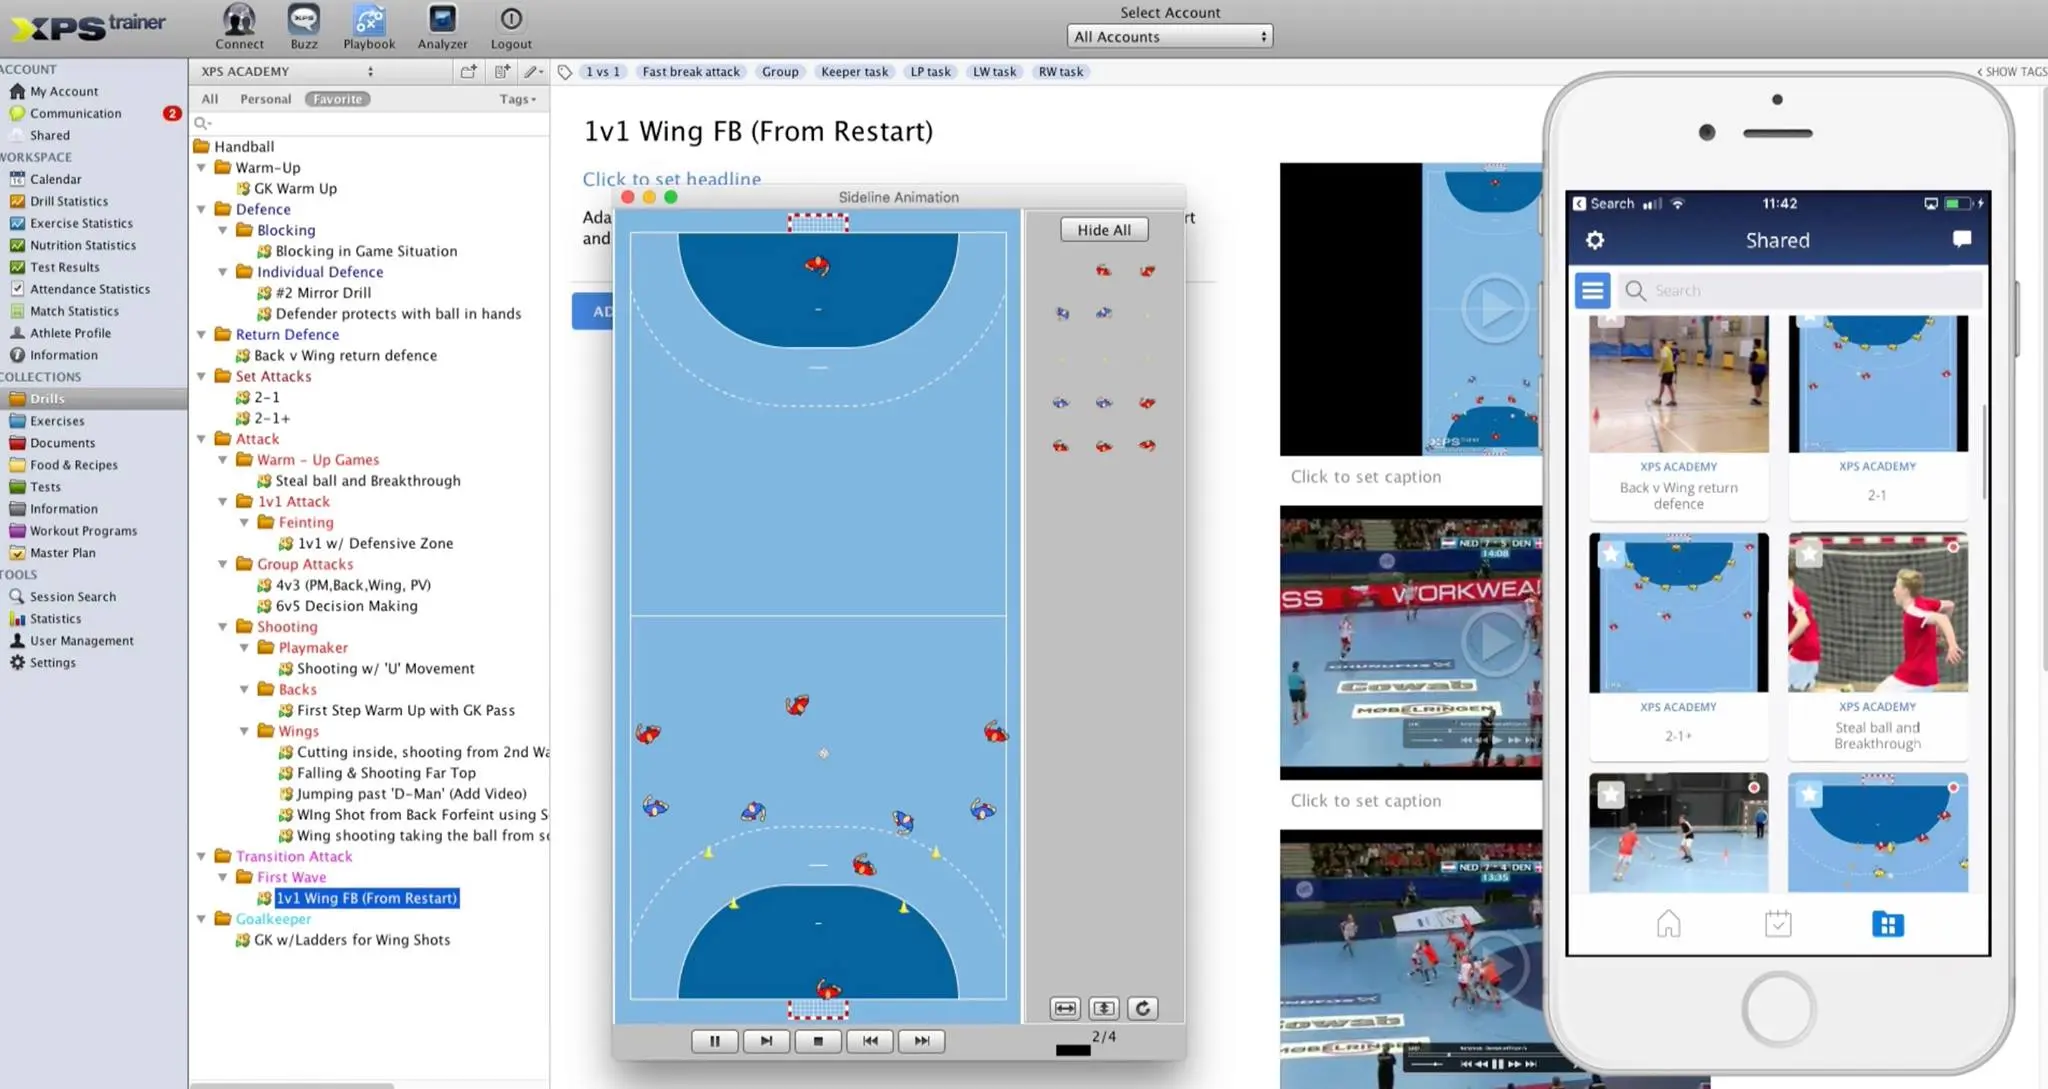Click the rotate refresh icon in animation panel
This screenshot has width=2048, height=1089.
coord(1143,1008)
